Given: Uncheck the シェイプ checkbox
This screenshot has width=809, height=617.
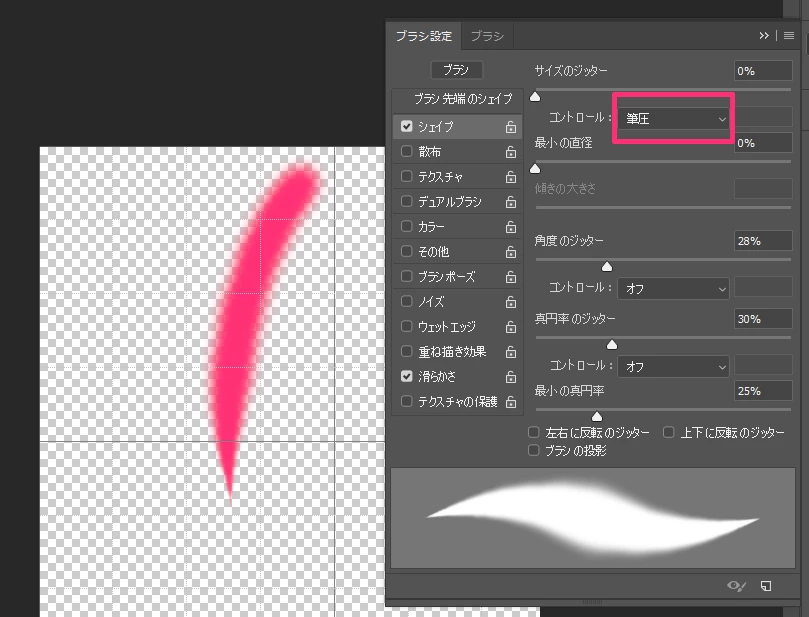Looking at the screenshot, I should point(407,126).
